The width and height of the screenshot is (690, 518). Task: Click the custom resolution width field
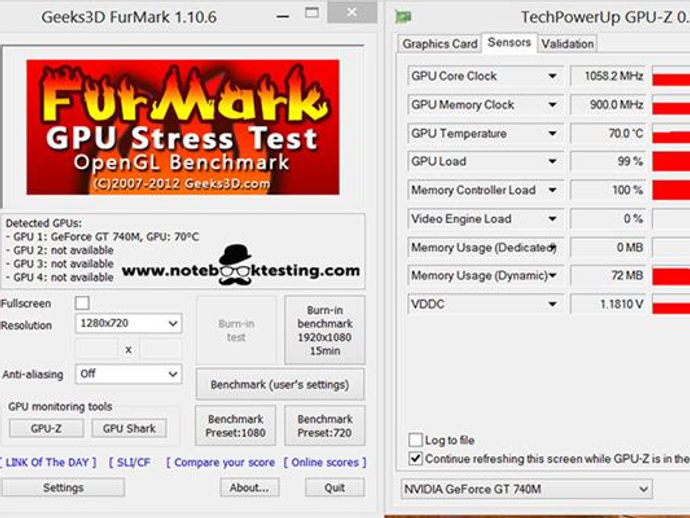[x=96, y=349]
